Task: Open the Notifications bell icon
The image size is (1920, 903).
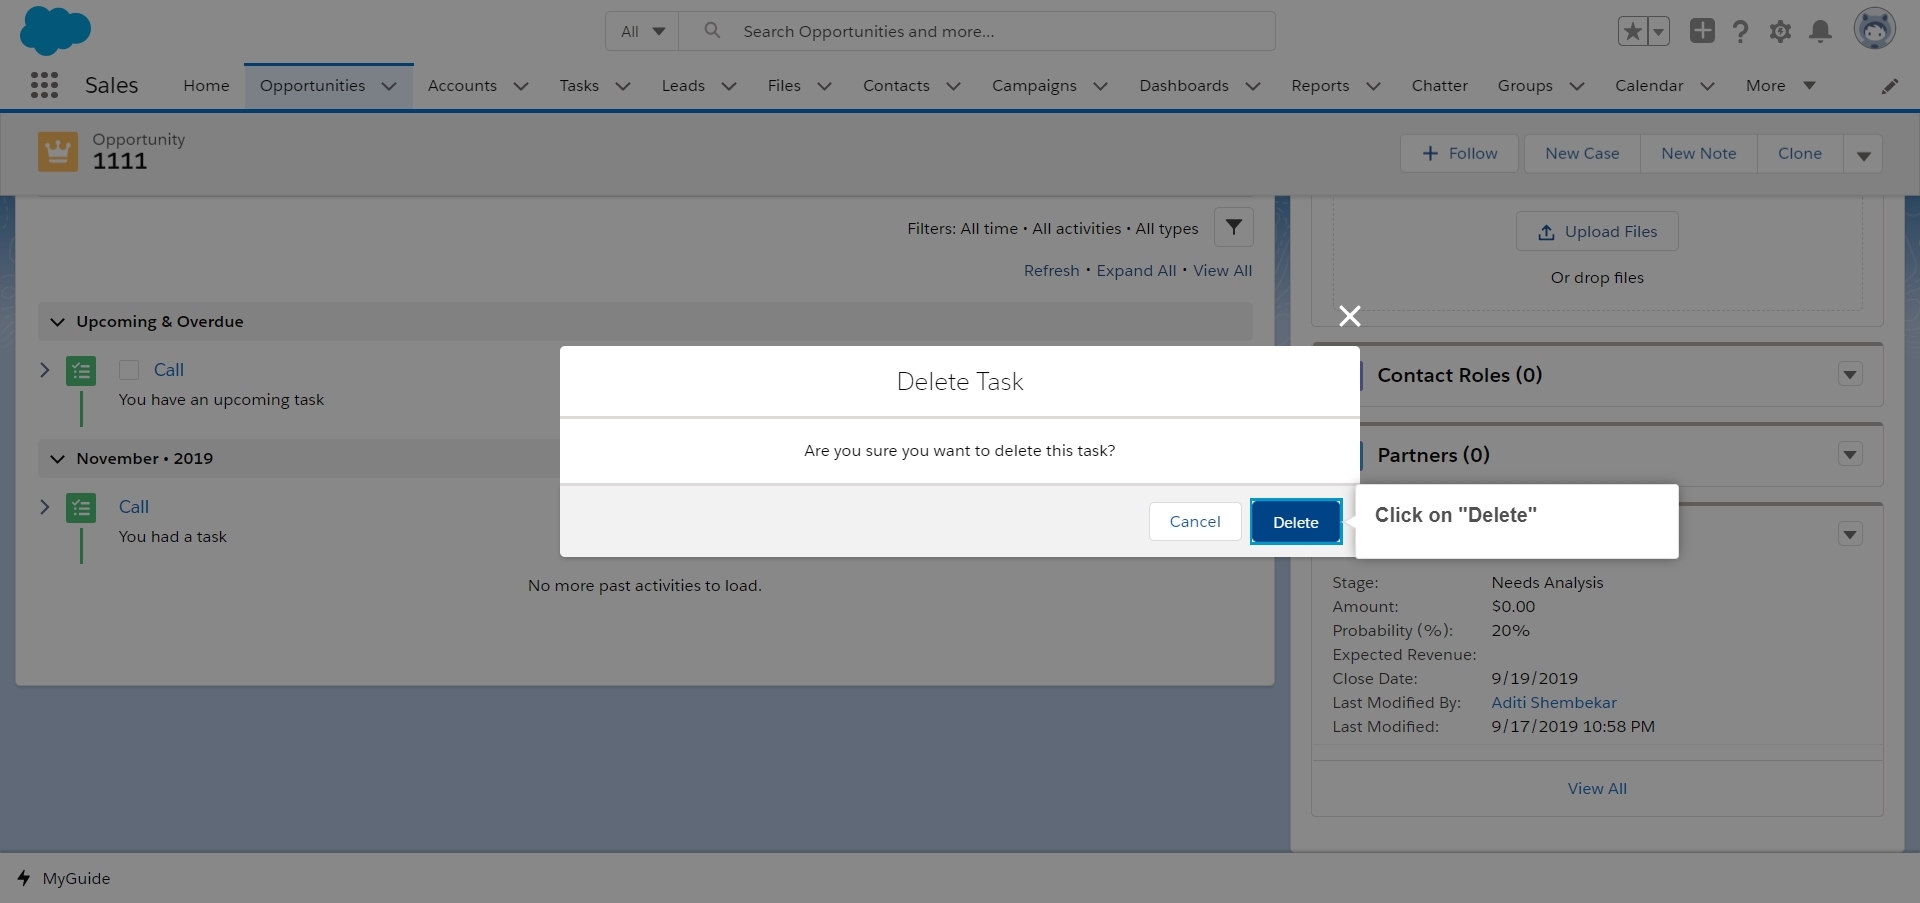Action: point(1820,31)
